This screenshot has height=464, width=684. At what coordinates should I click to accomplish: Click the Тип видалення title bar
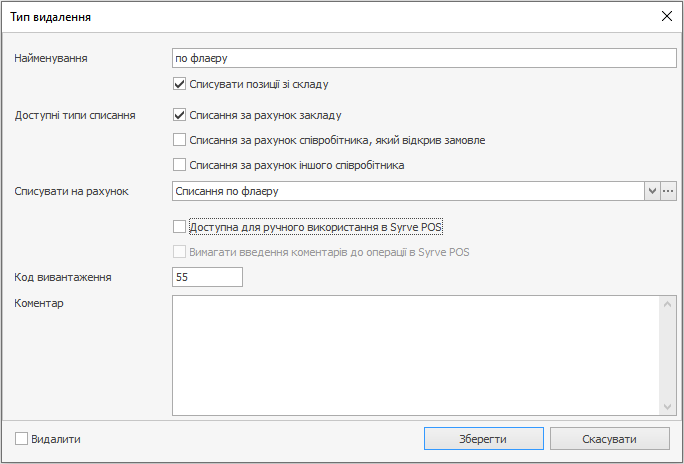tap(300, 15)
